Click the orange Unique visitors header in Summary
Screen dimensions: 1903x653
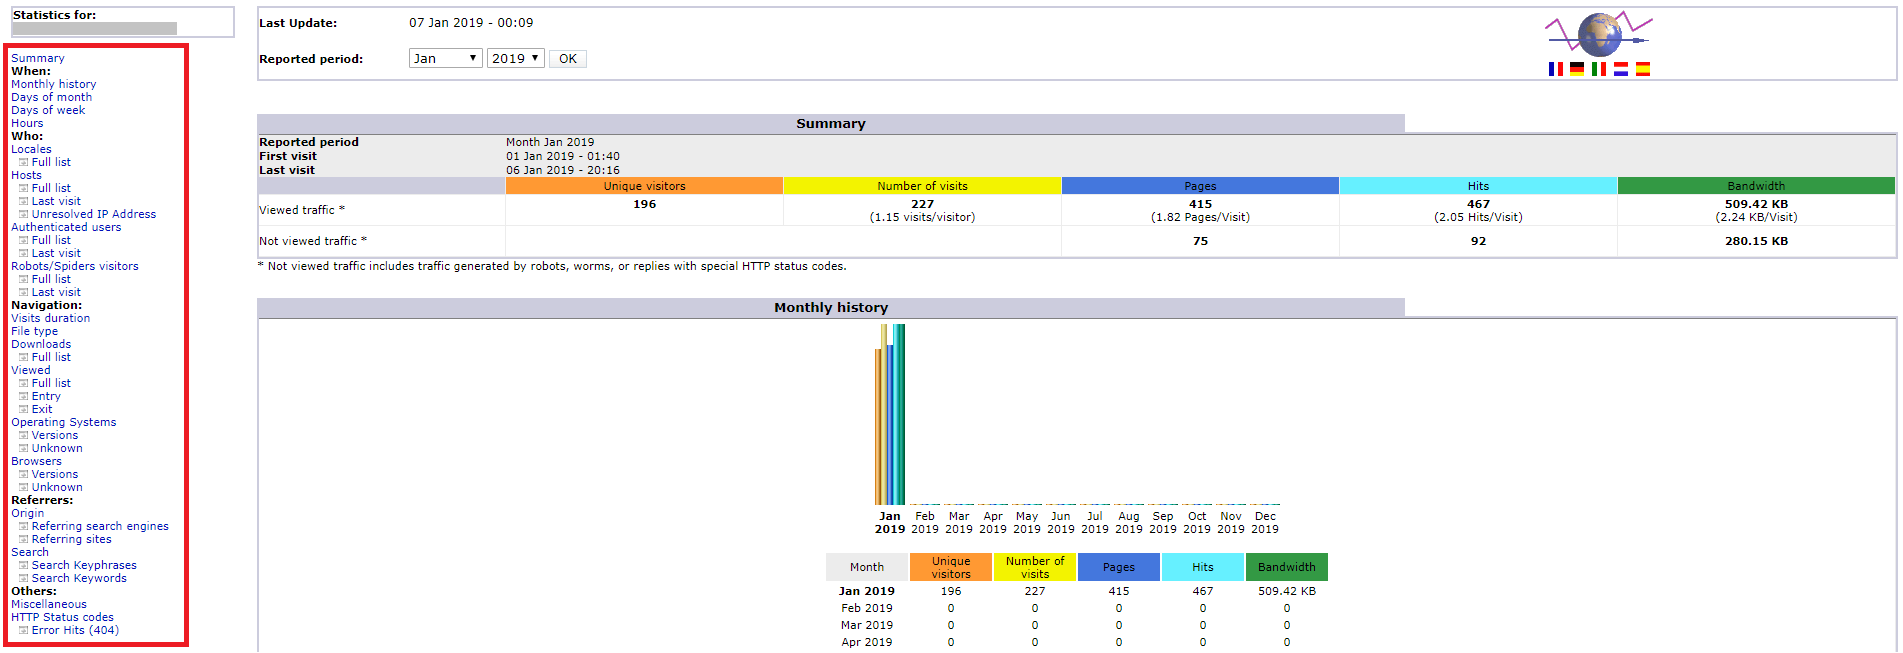coord(644,186)
